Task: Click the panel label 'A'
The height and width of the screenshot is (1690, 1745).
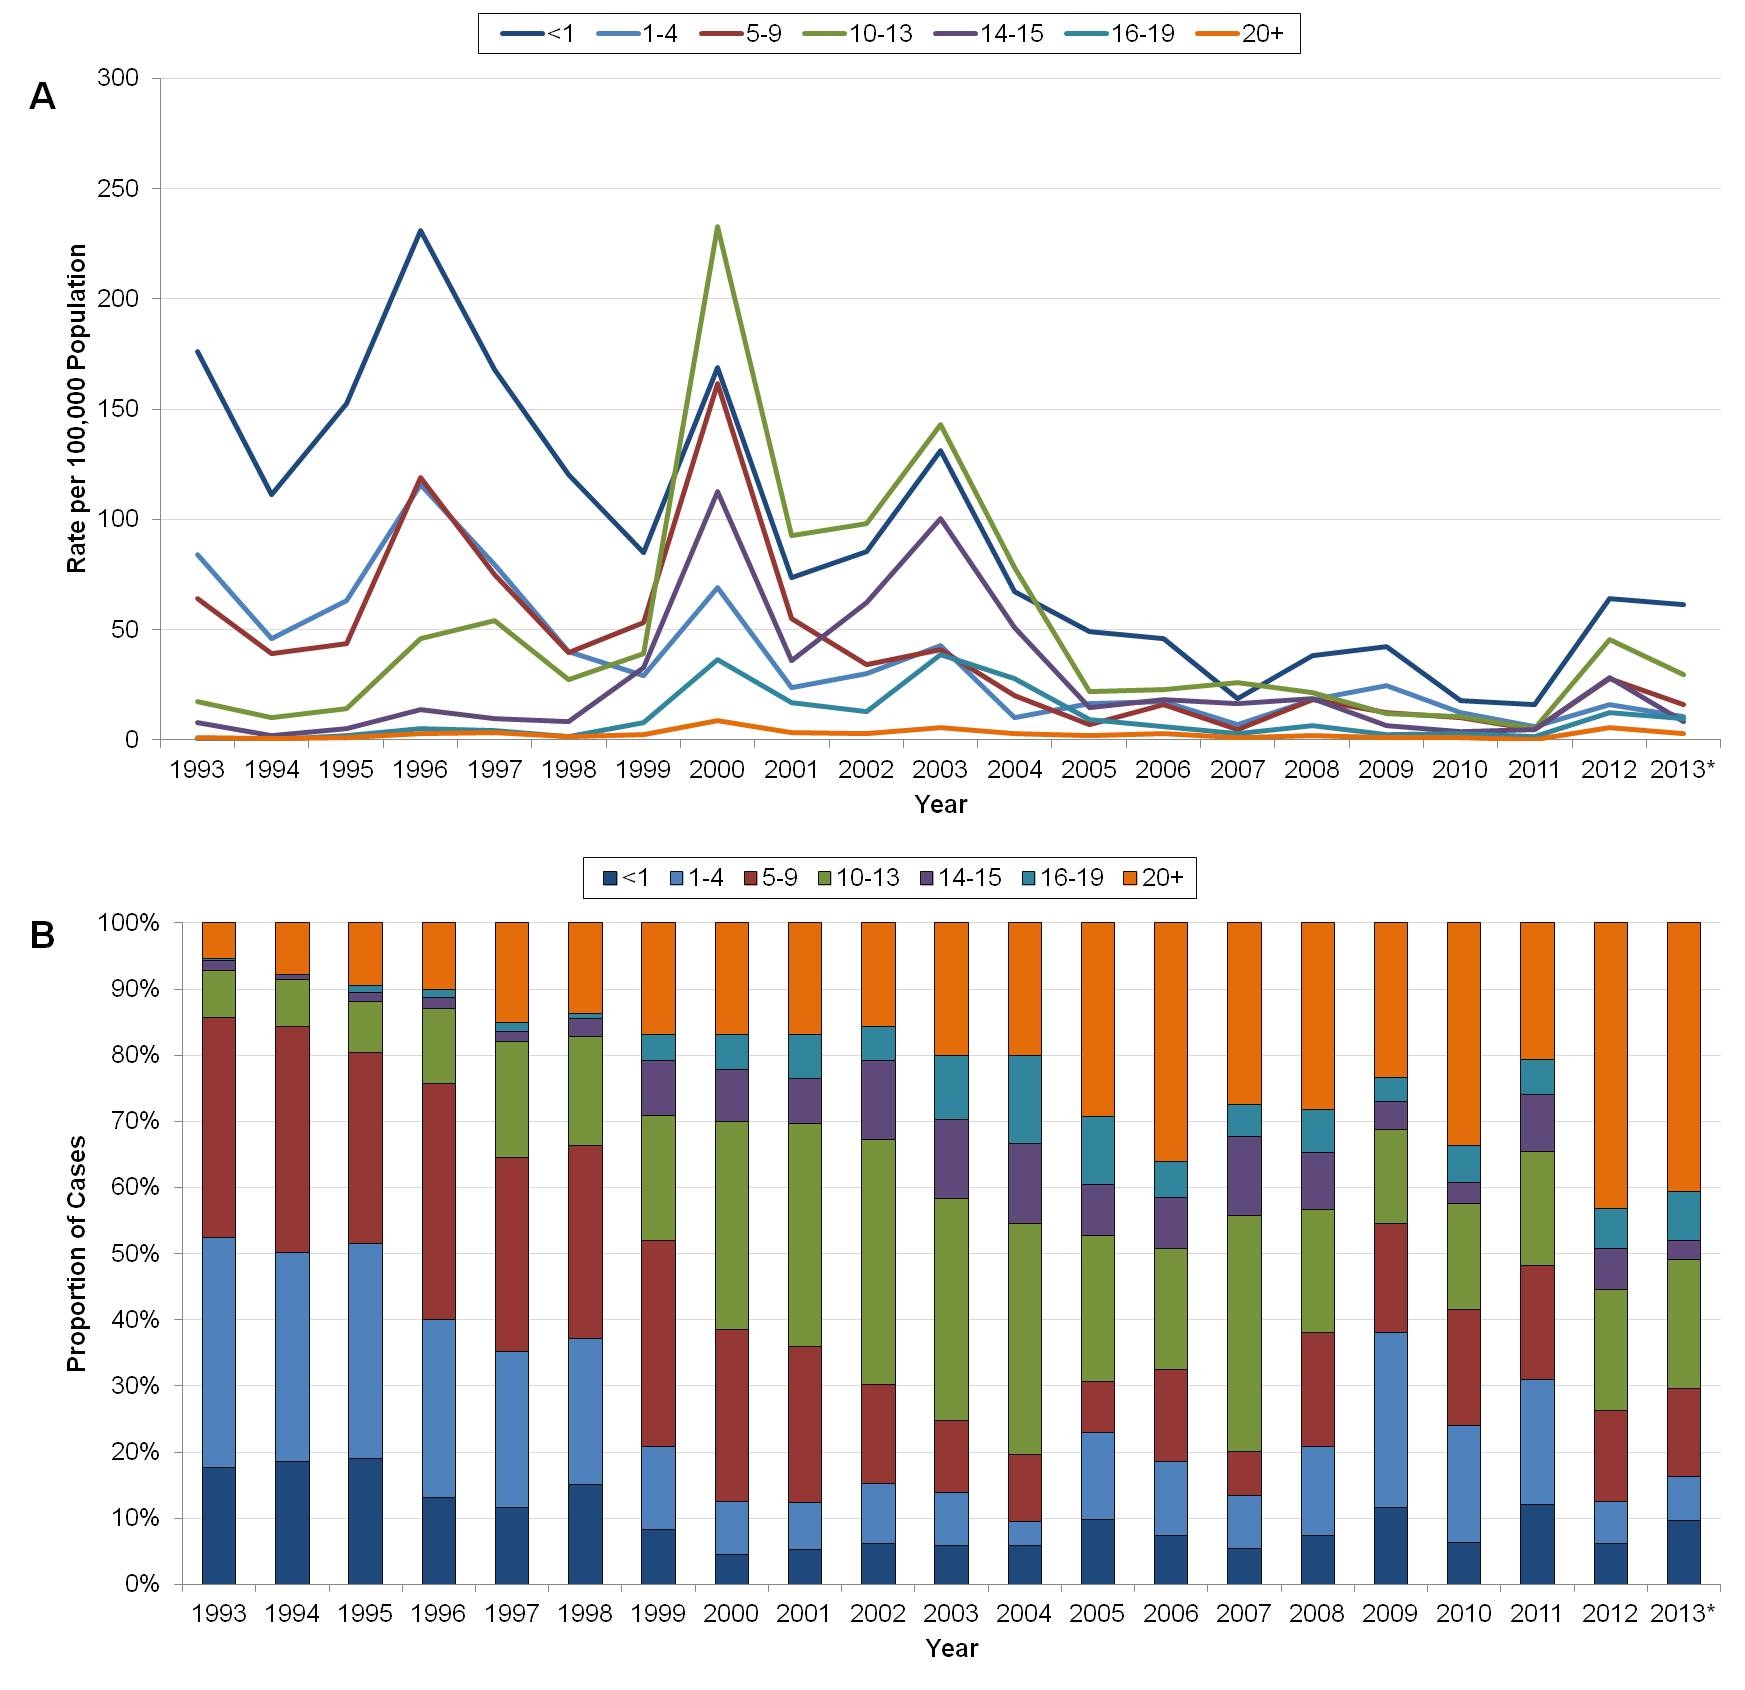Action: coord(42,97)
